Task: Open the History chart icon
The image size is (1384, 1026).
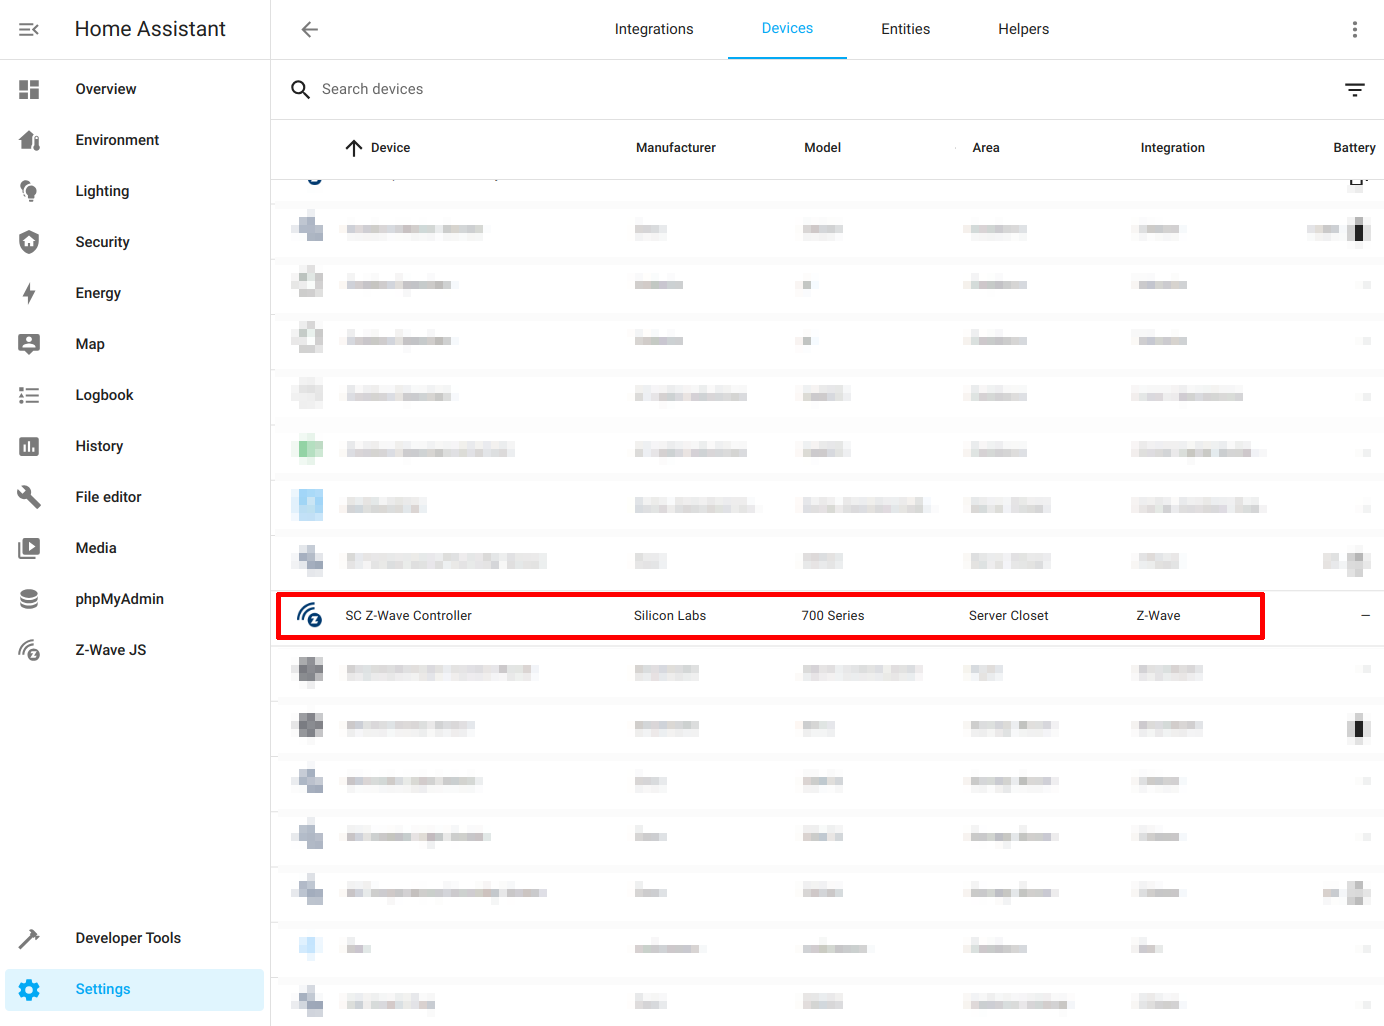Action: 29,446
